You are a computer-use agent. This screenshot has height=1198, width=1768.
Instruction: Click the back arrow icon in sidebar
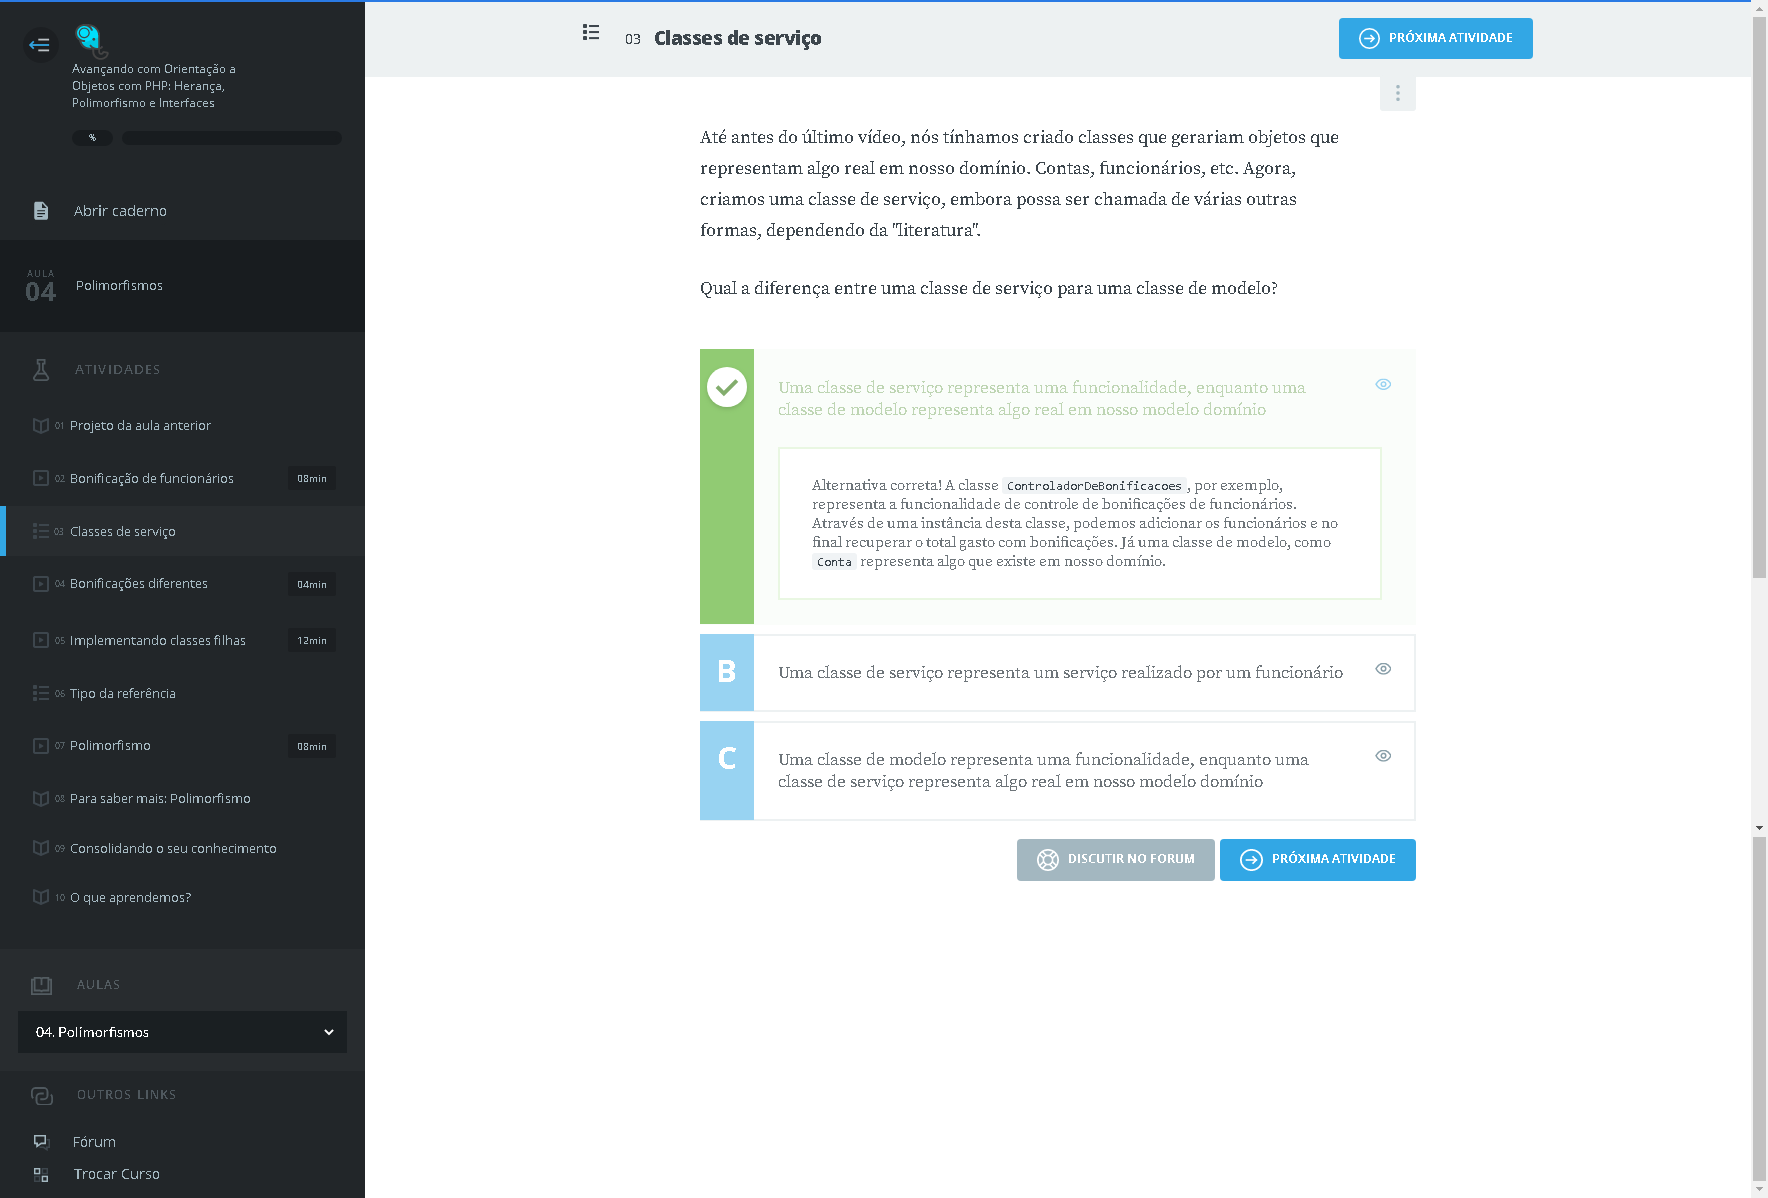tap(39, 44)
